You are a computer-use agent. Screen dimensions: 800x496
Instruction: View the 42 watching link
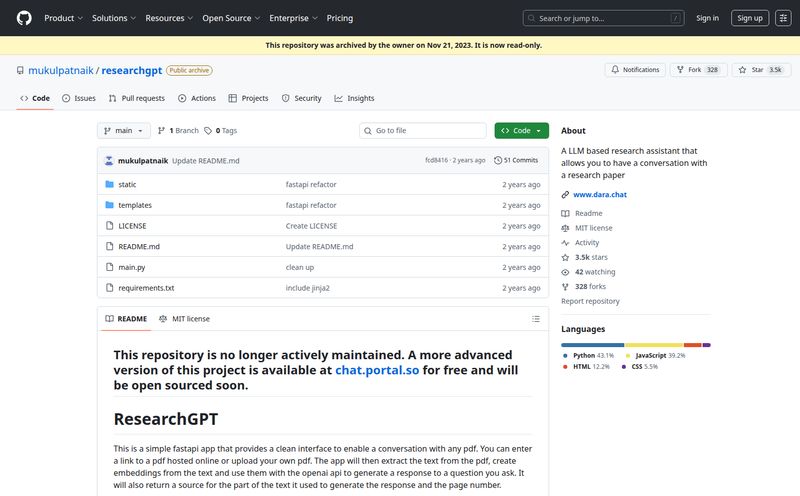pos(588,272)
